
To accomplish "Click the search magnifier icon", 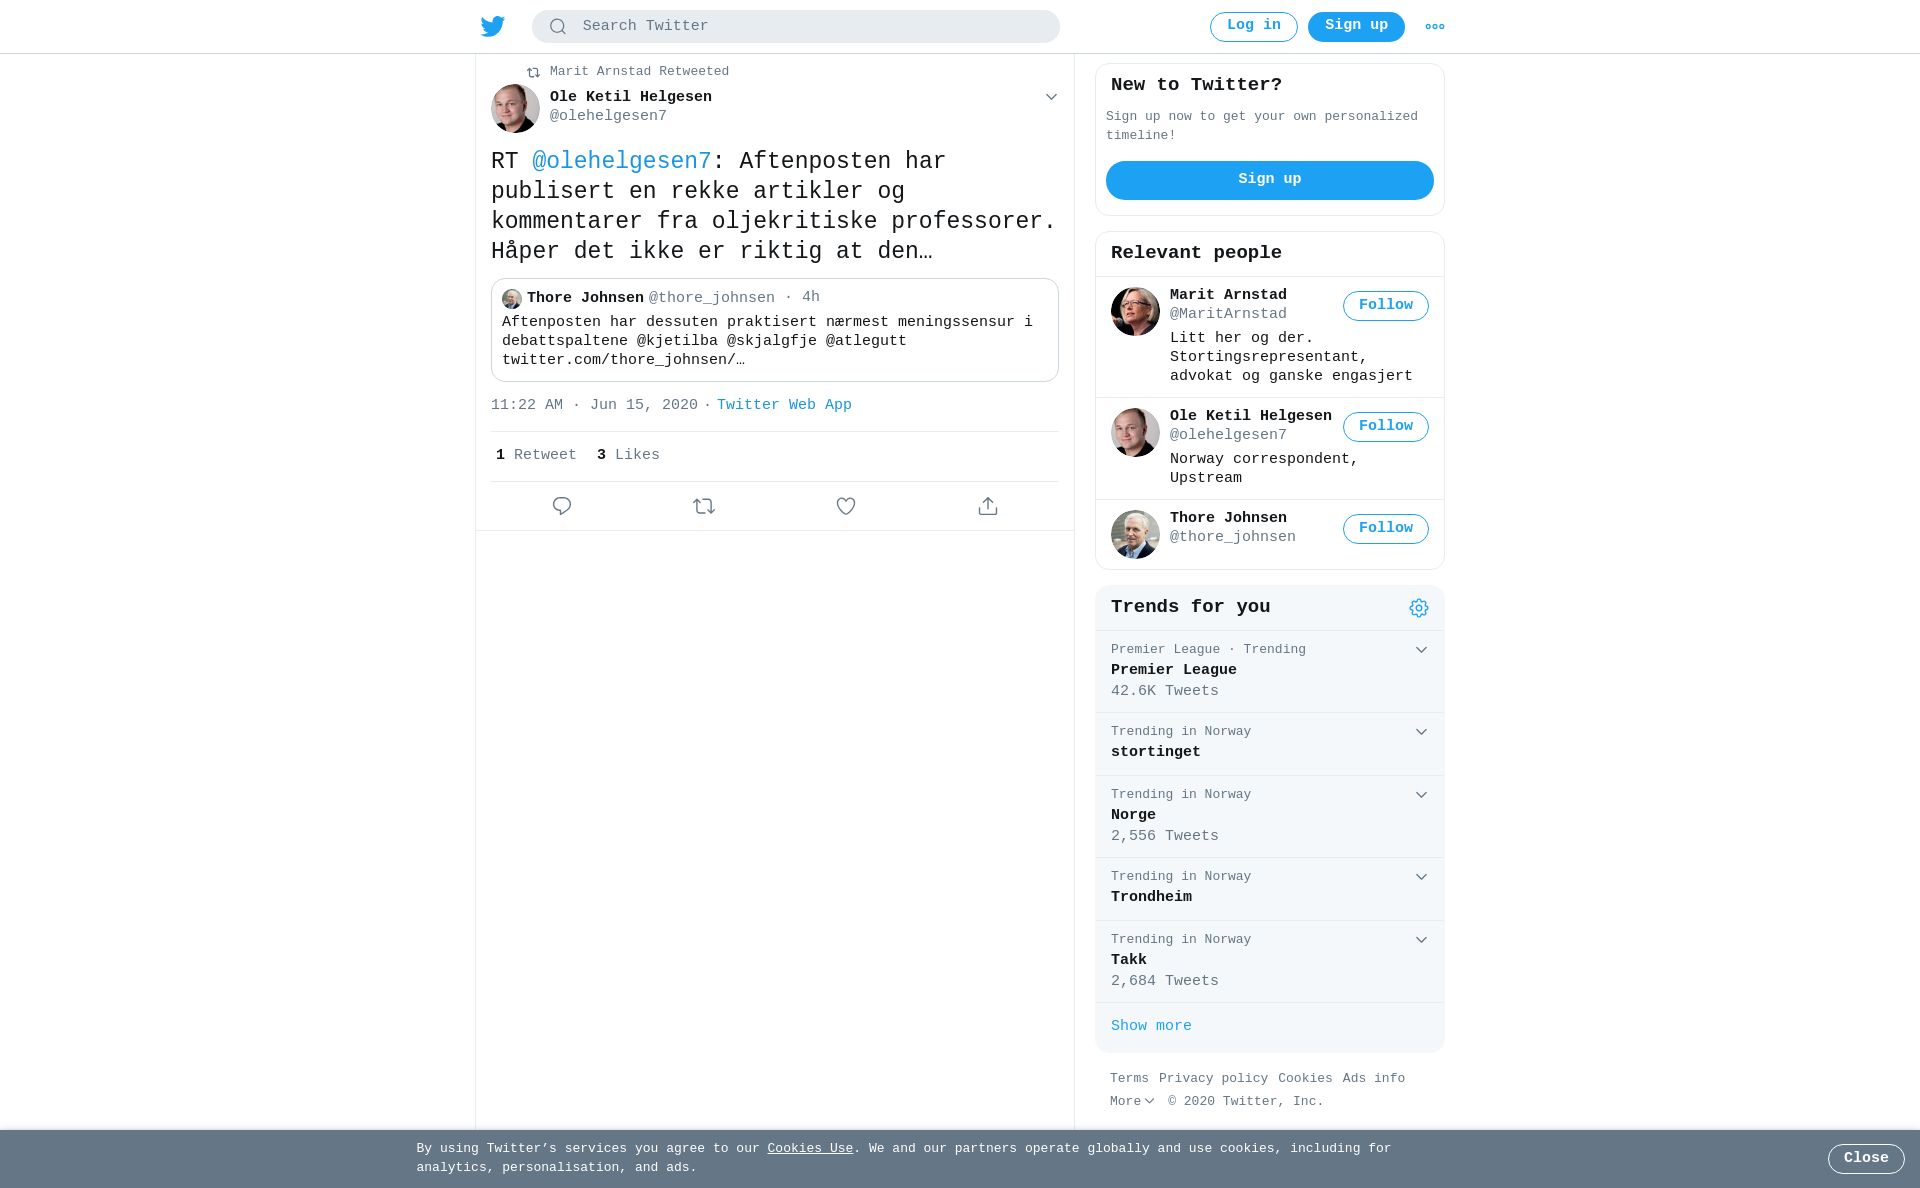I will pos(558,27).
